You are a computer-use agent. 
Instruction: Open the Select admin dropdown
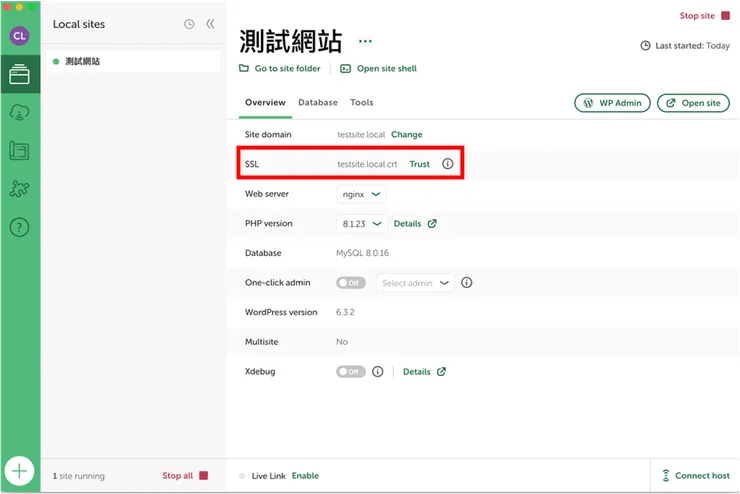415,283
